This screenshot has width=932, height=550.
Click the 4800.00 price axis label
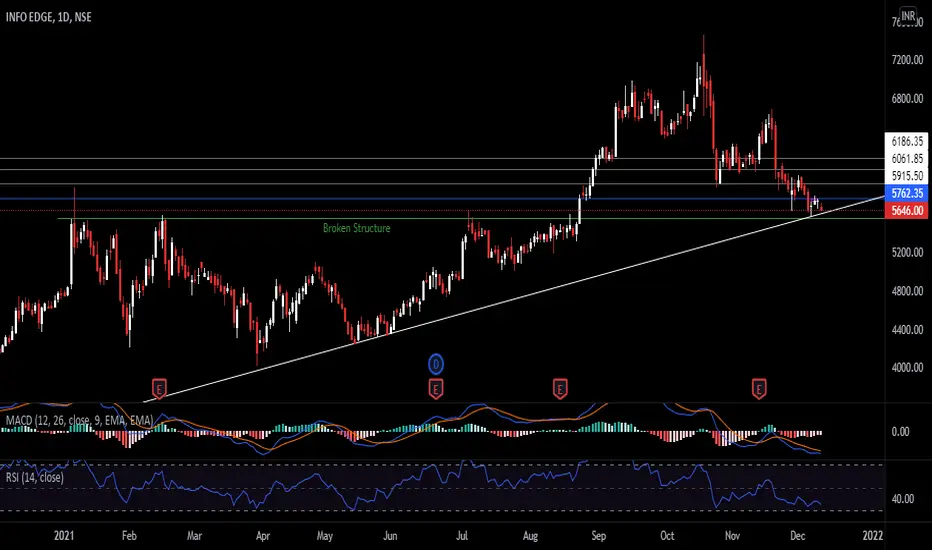click(907, 291)
